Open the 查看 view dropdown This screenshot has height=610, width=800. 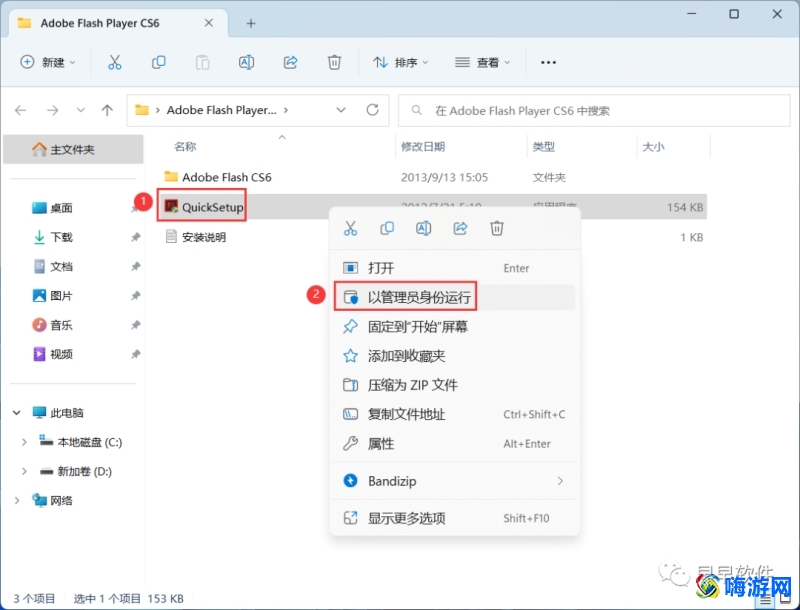point(482,62)
